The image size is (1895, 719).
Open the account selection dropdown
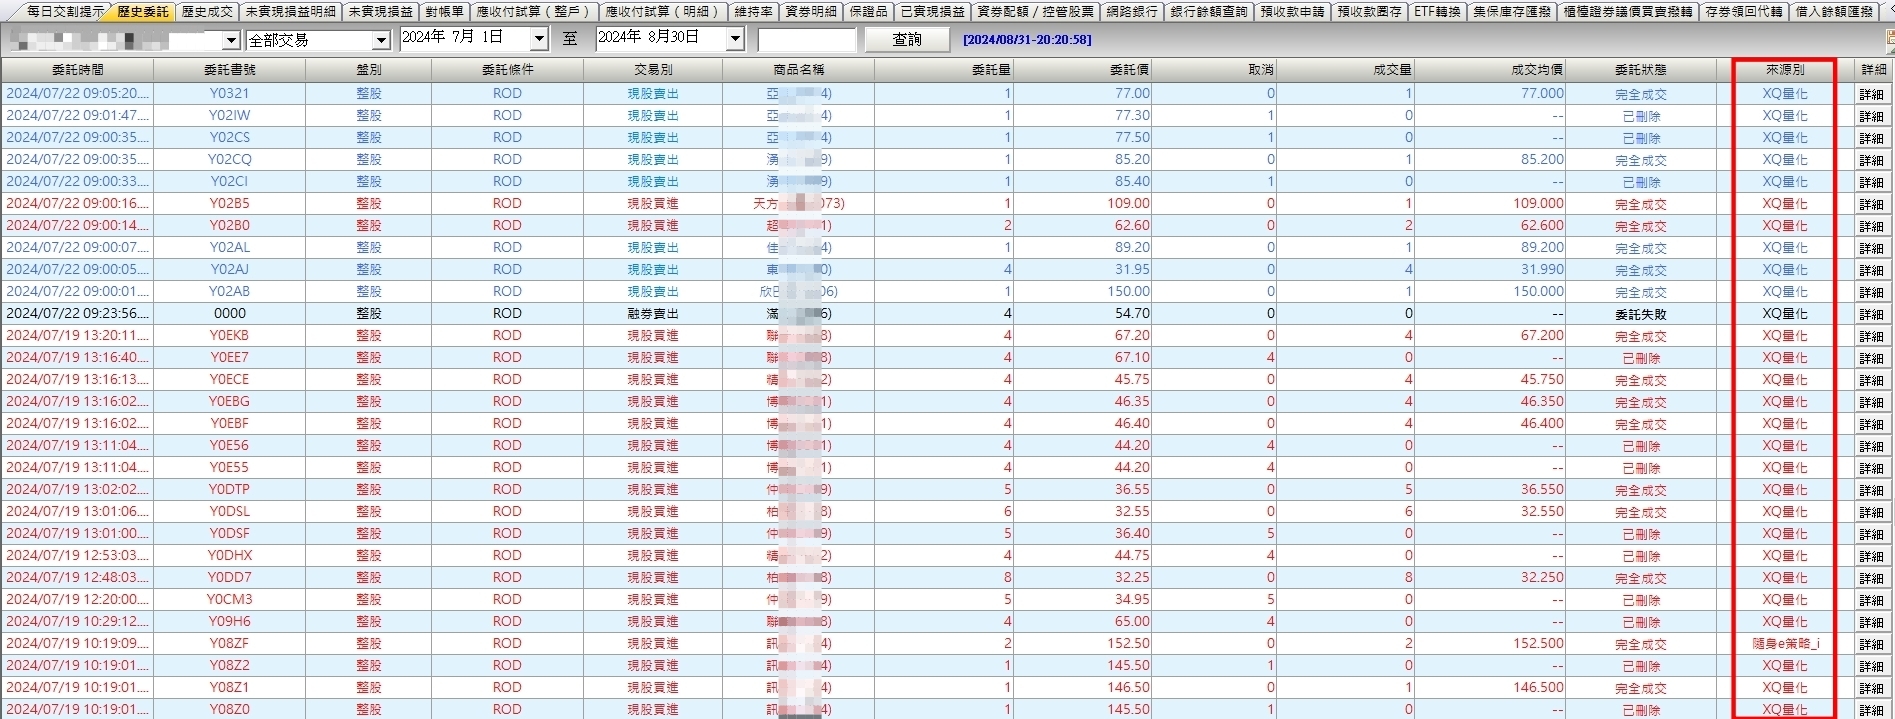(231, 40)
